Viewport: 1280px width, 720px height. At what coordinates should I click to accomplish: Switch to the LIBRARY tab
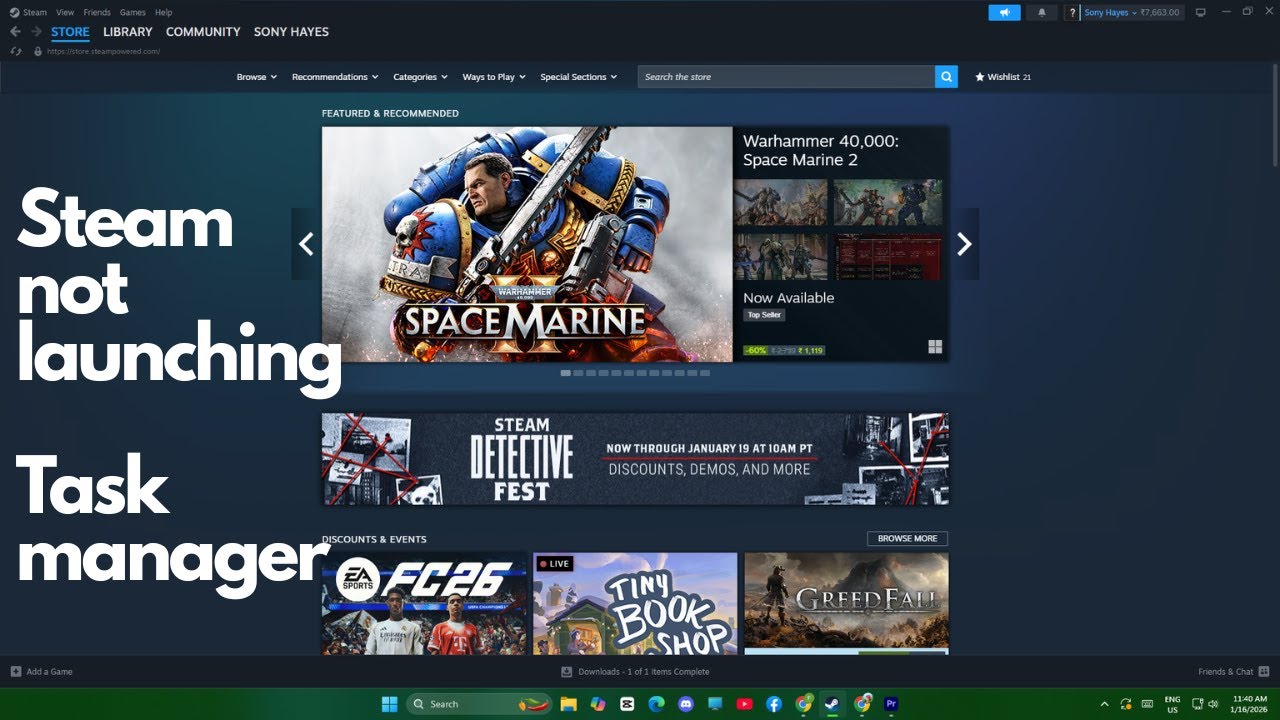click(x=128, y=32)
